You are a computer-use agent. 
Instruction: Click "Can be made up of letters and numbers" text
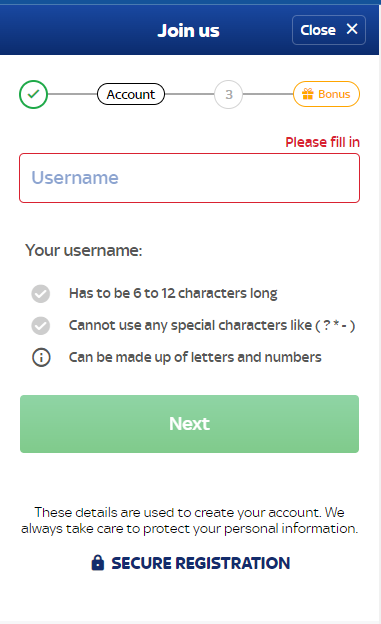[195, 357]
